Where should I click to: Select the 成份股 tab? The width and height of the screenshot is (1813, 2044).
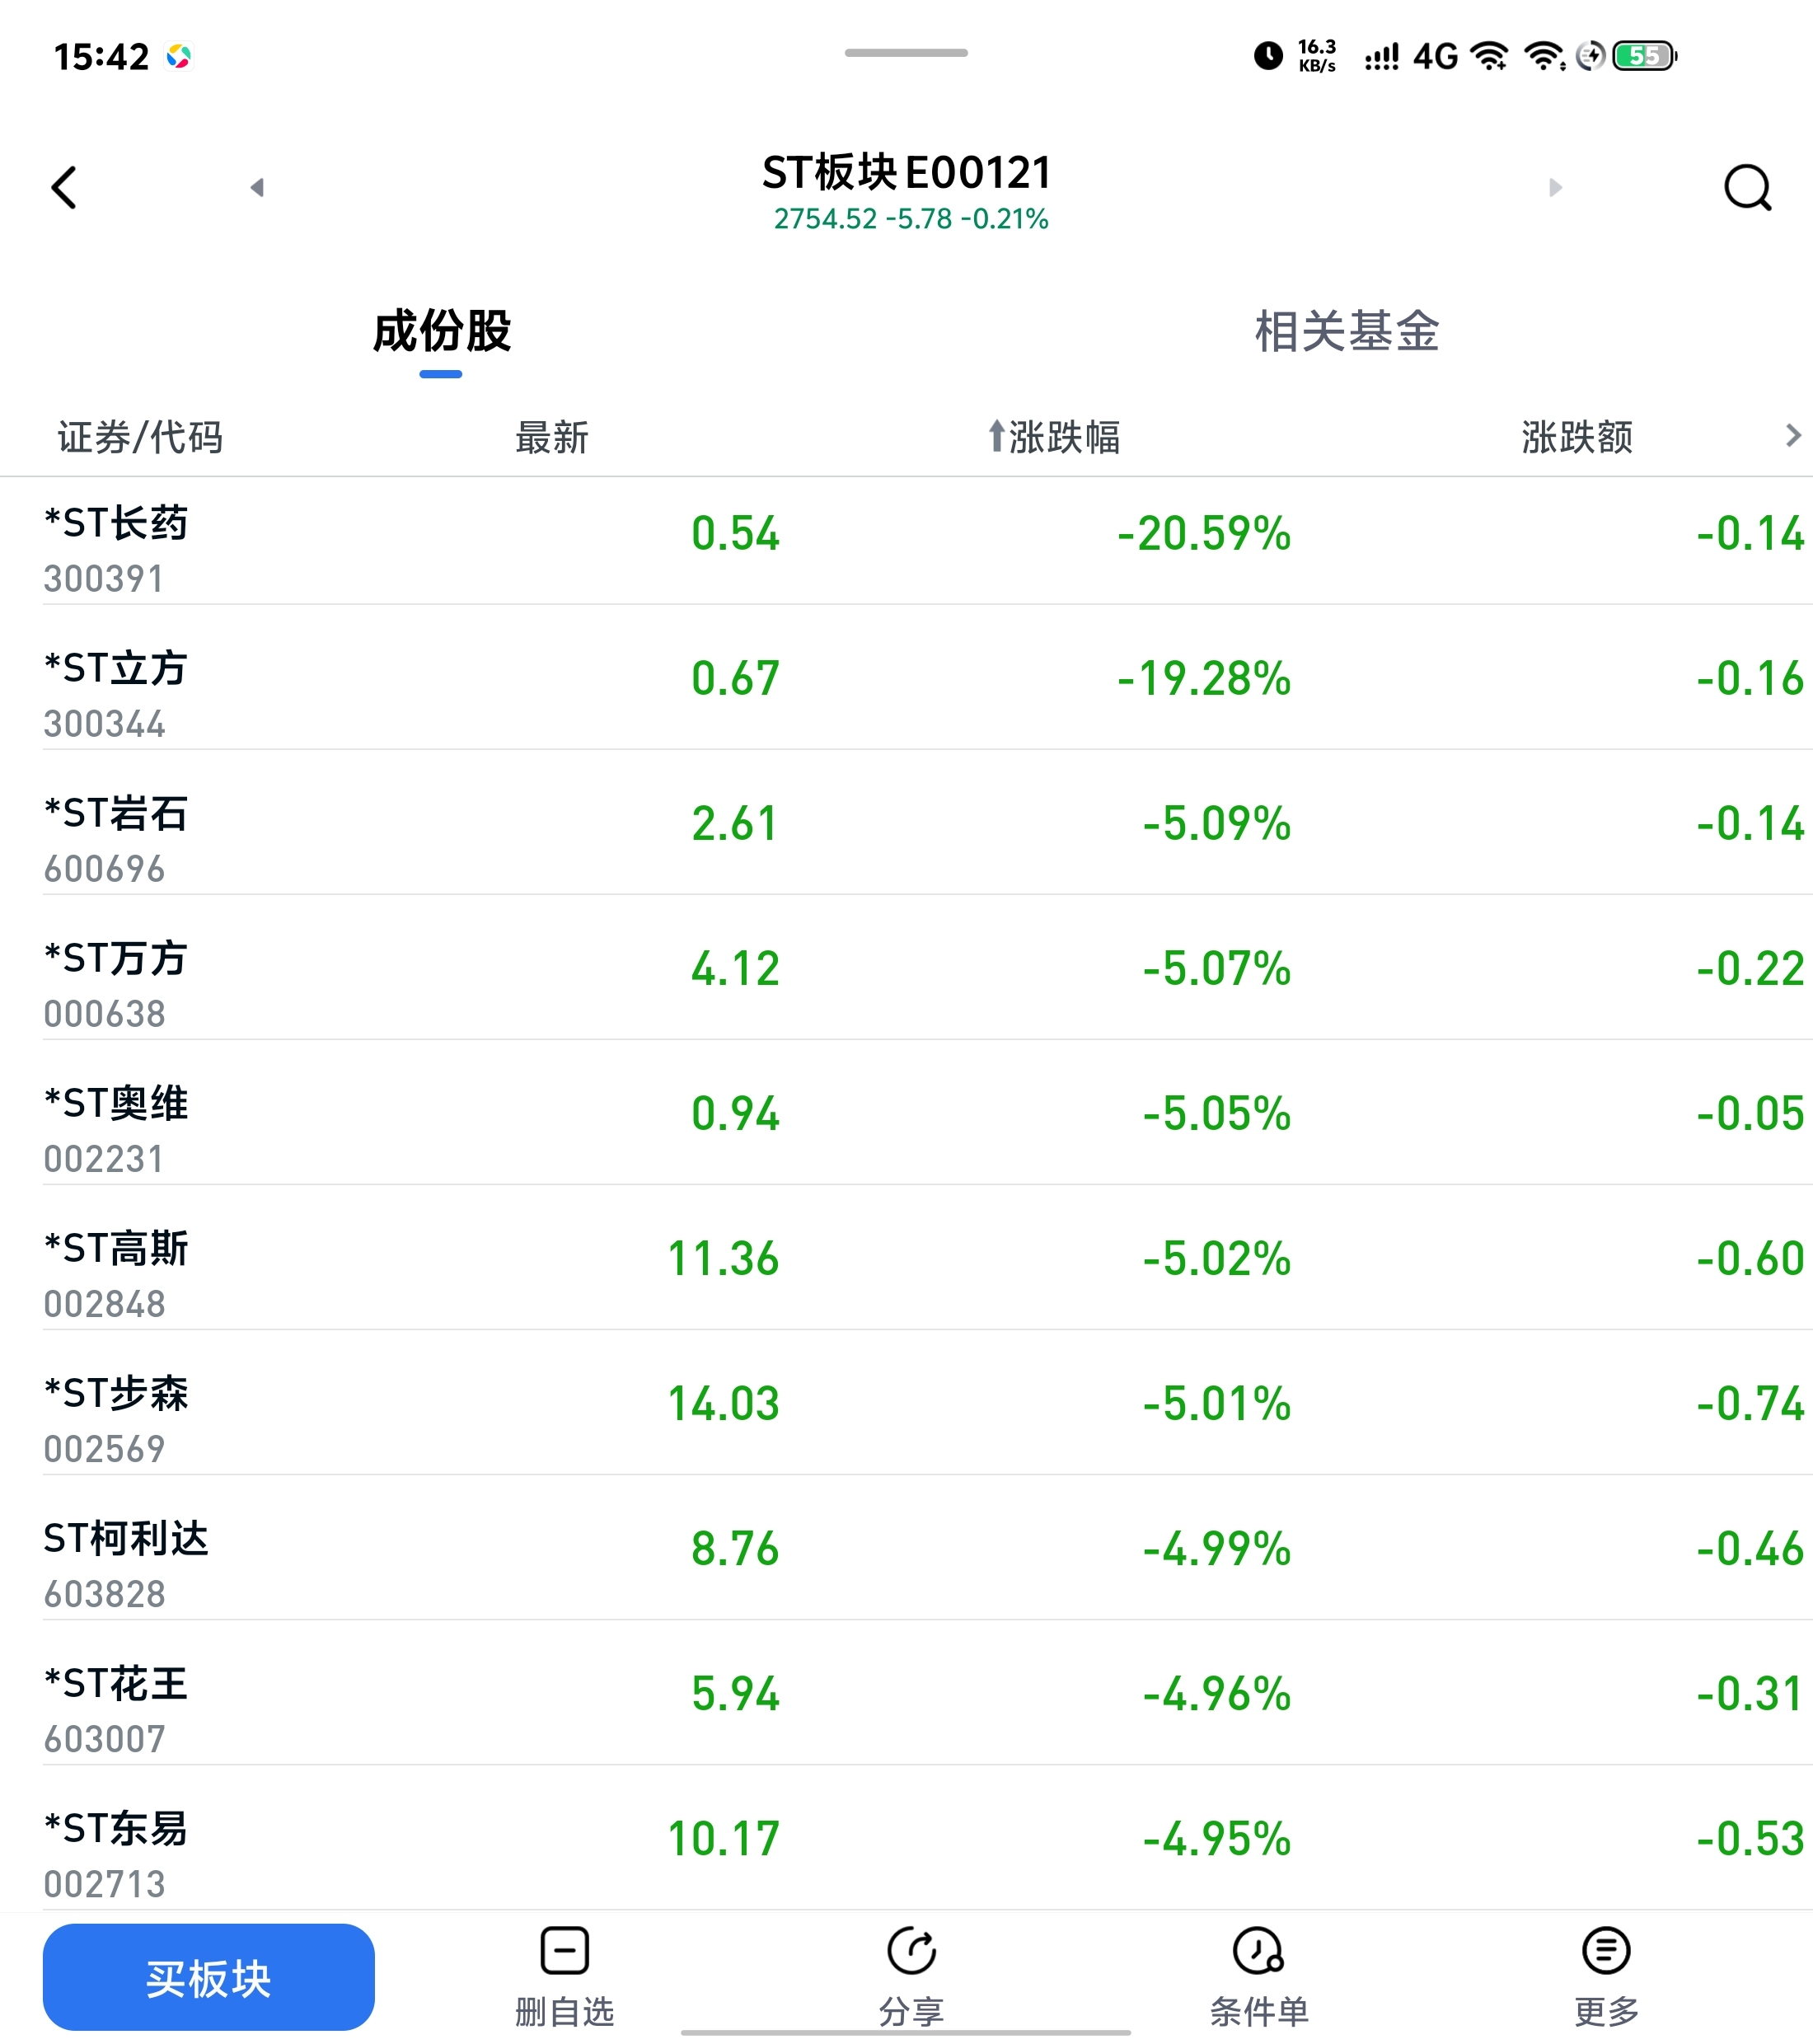click(x=441, y=331)
